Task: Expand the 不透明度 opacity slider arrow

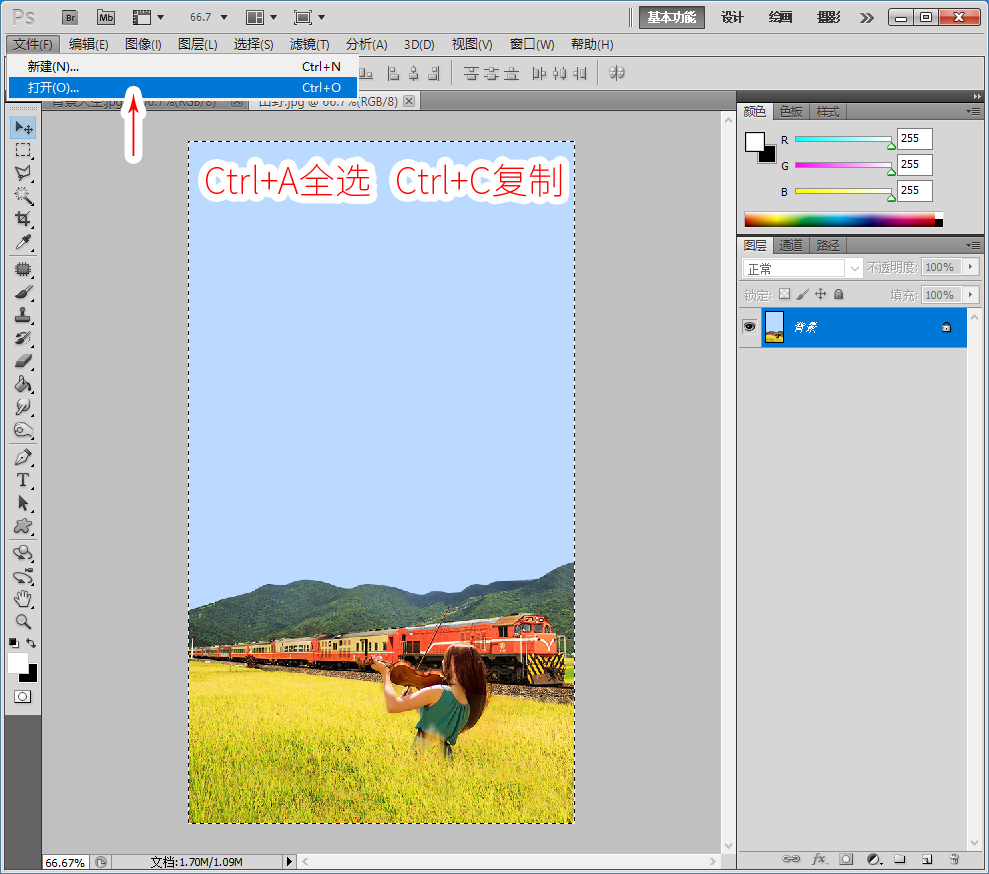Action: [971, 268]
